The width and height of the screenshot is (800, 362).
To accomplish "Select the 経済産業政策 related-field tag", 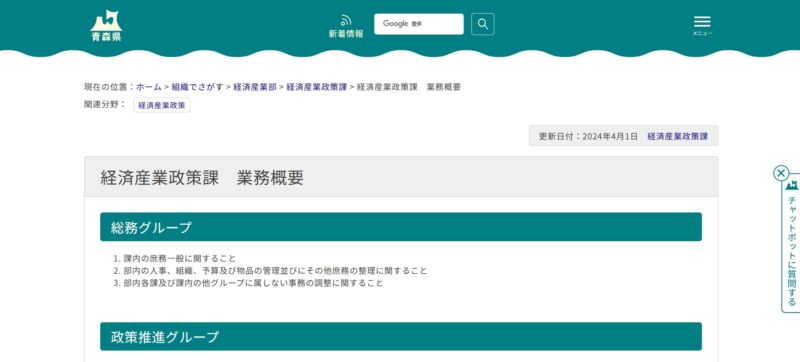I will point(162,106).
